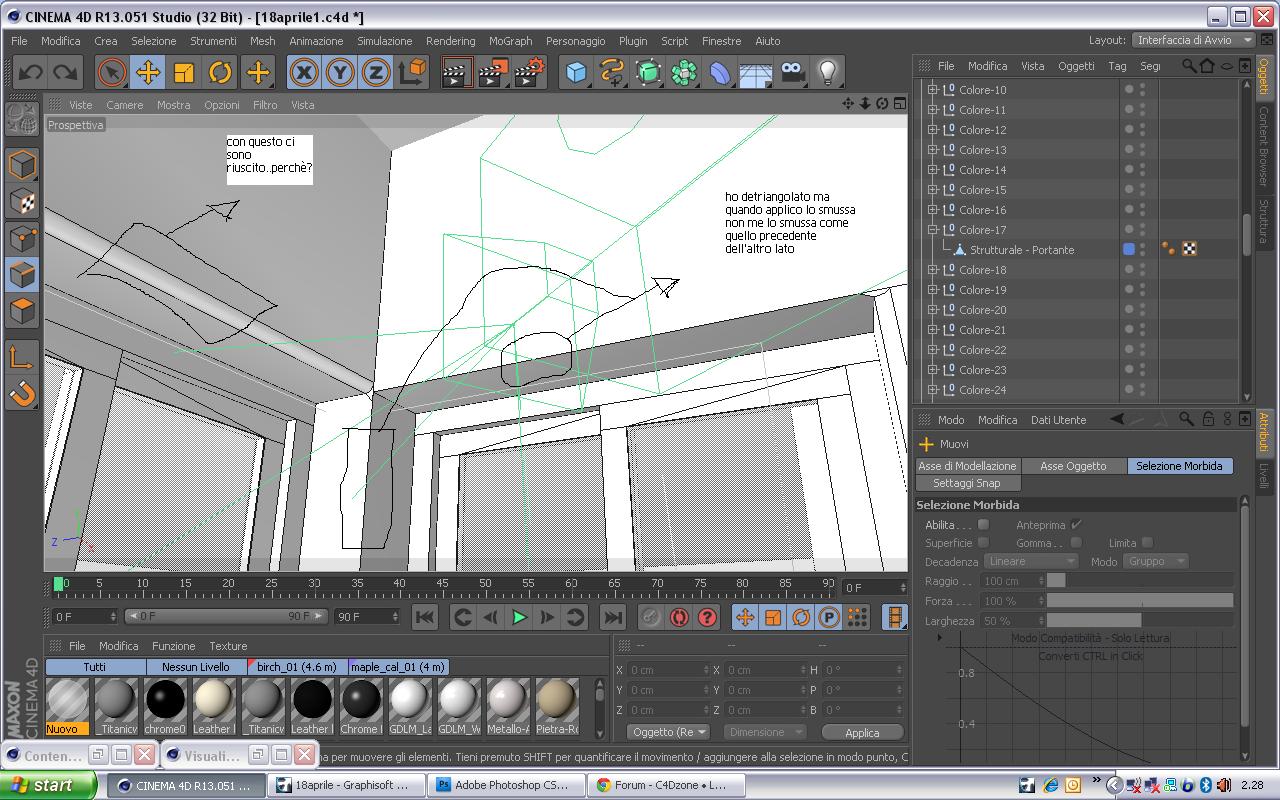Click the red question mark timeline icon

(707, 618)
